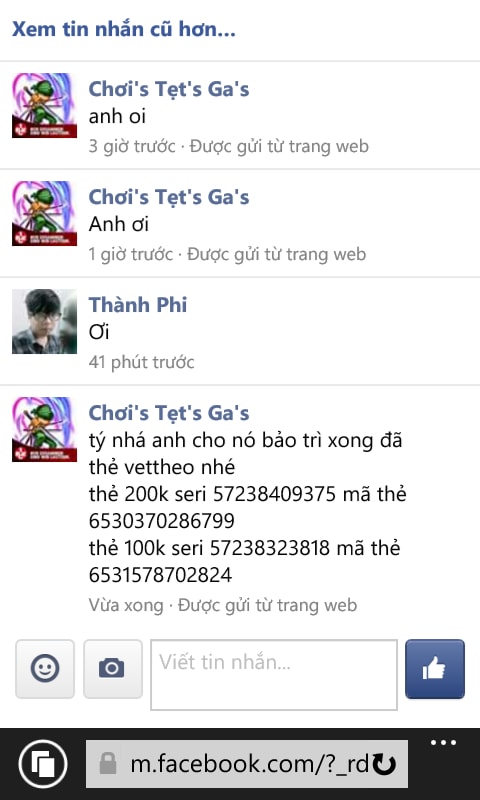Viewport: 480px width, 800px height.
Task: Tap avatar beside the 'Anh ơi' message
Action: 44,213
